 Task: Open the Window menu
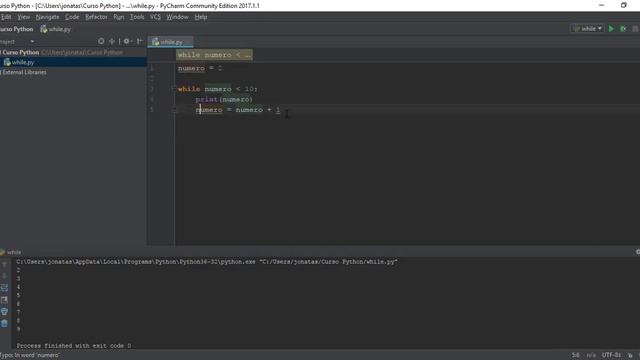(177, 17)
